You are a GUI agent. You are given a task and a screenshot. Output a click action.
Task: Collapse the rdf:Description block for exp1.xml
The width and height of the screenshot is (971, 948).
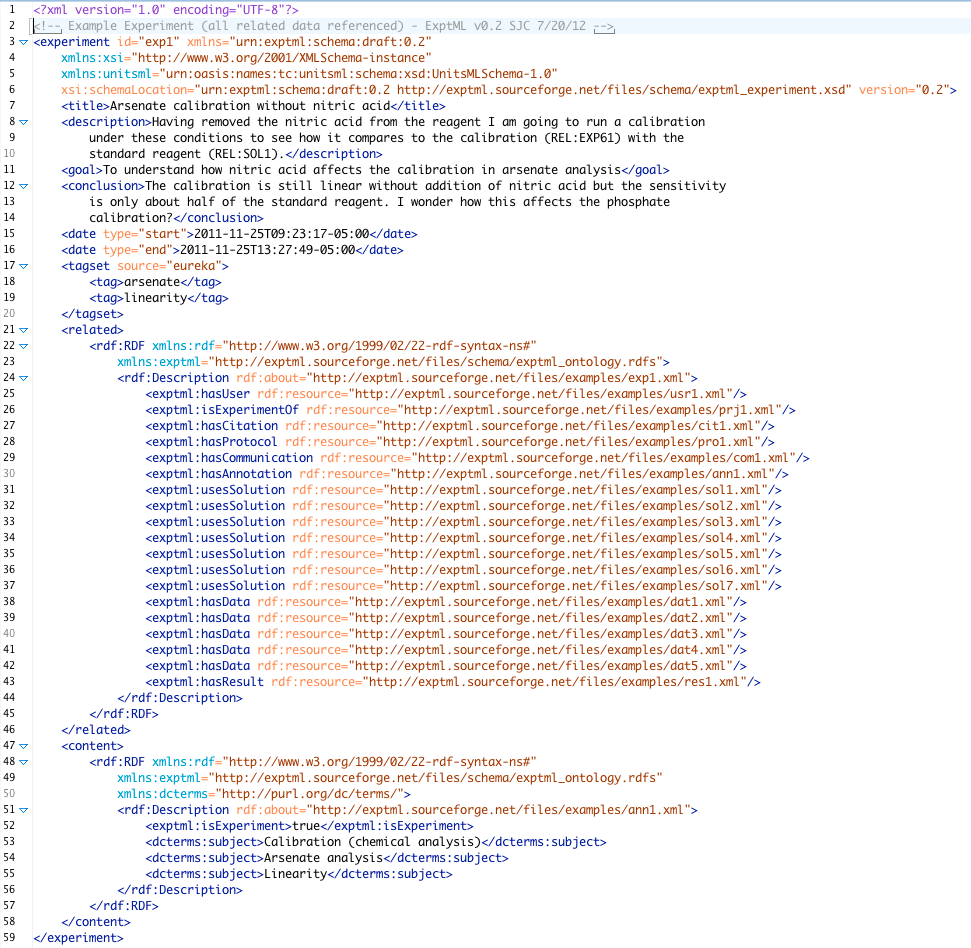click(23, 377)
